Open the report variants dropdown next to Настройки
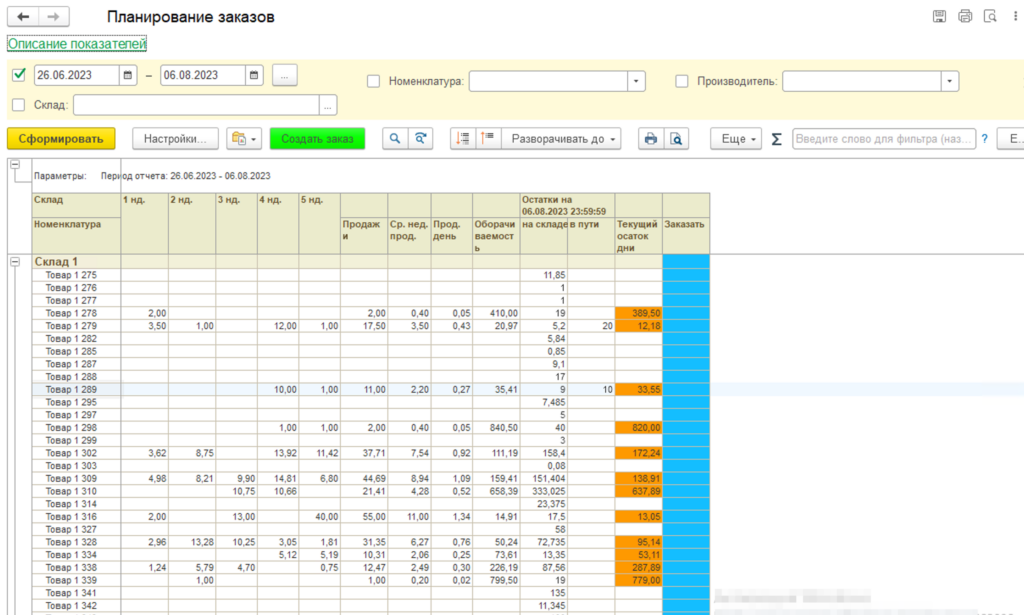This screenshot has height=615, width=1024. click(244, 138)
